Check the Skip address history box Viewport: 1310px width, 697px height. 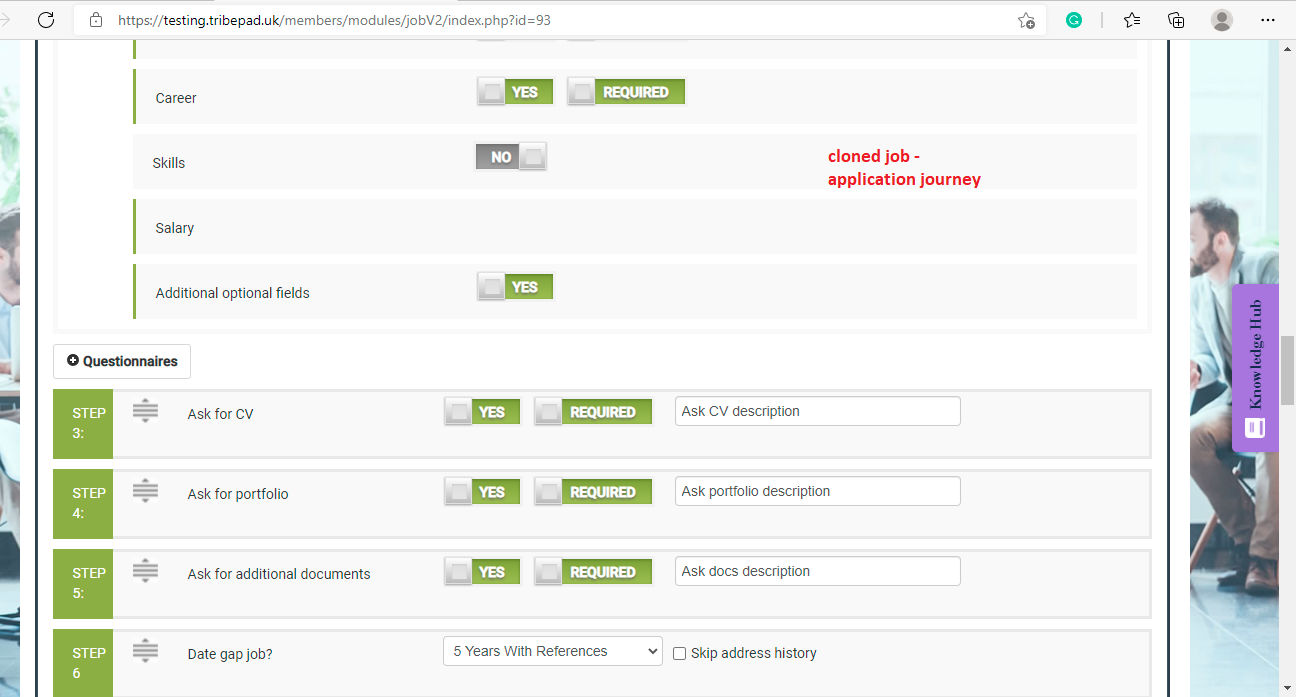[x=680, y=653]
